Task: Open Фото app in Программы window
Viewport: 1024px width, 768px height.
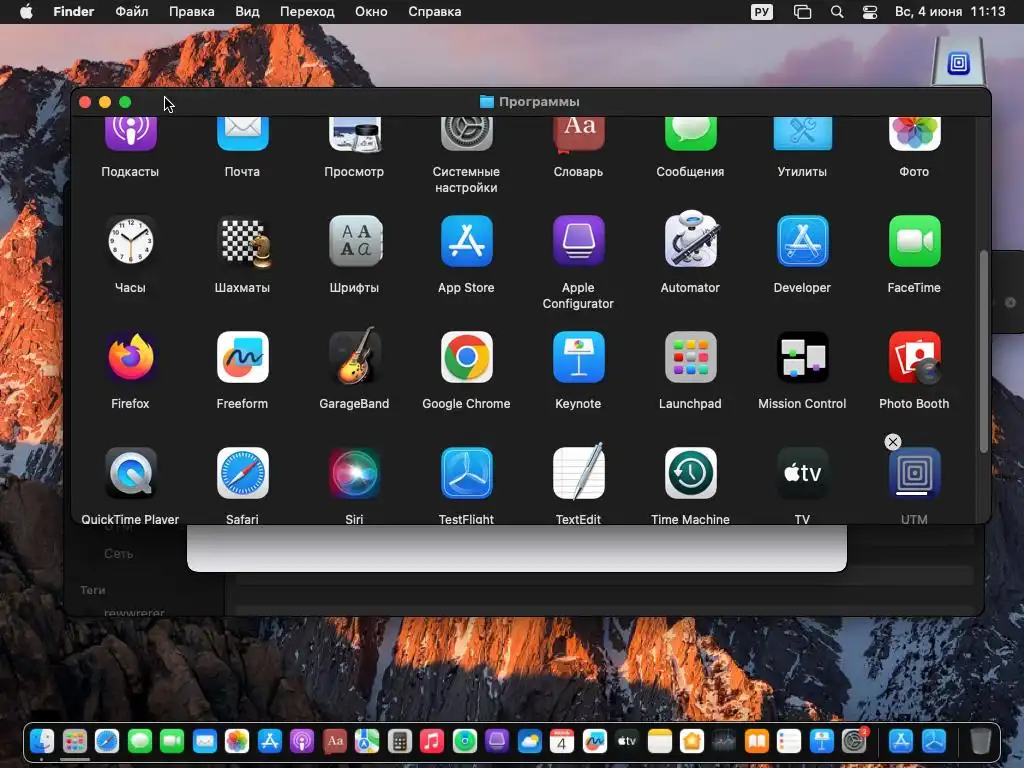Action: [x=914, y=134]
